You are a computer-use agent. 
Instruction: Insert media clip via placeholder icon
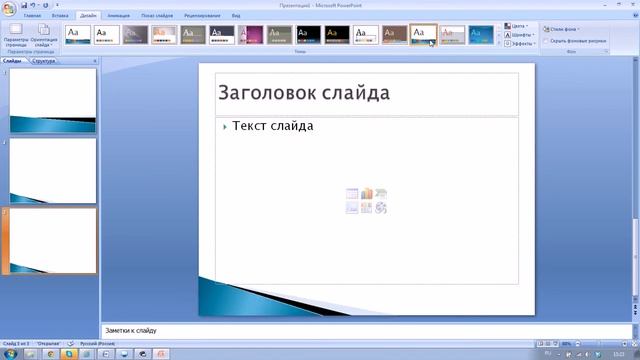coord(381,208)
